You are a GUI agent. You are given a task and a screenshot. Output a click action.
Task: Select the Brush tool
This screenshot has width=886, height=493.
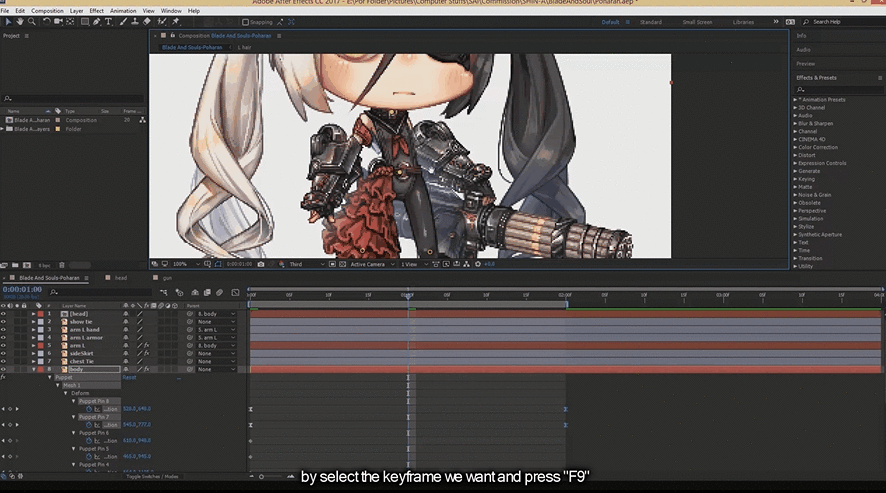(x=123, y=21)
